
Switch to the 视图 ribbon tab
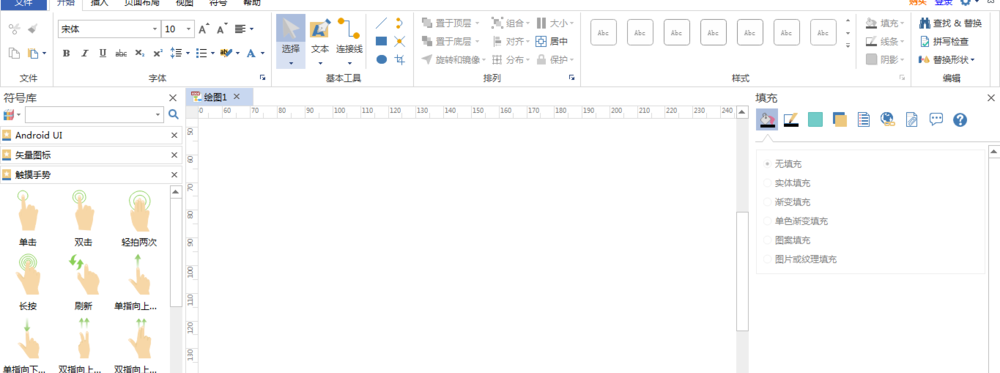tap(184, 3)
